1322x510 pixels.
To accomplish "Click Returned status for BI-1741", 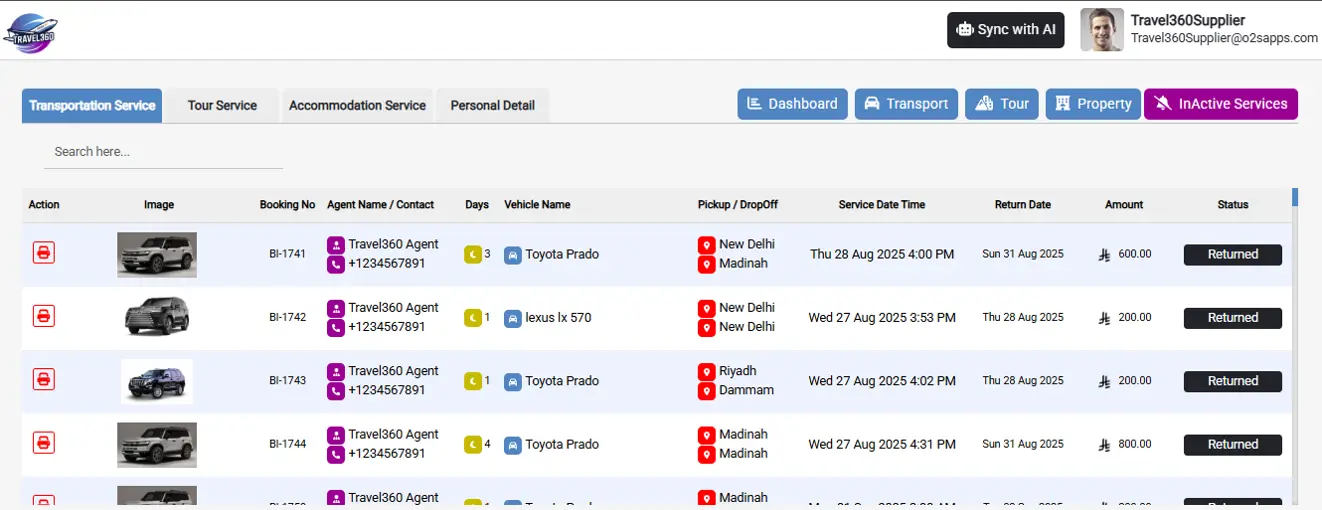I will [x=1233, y=254].
